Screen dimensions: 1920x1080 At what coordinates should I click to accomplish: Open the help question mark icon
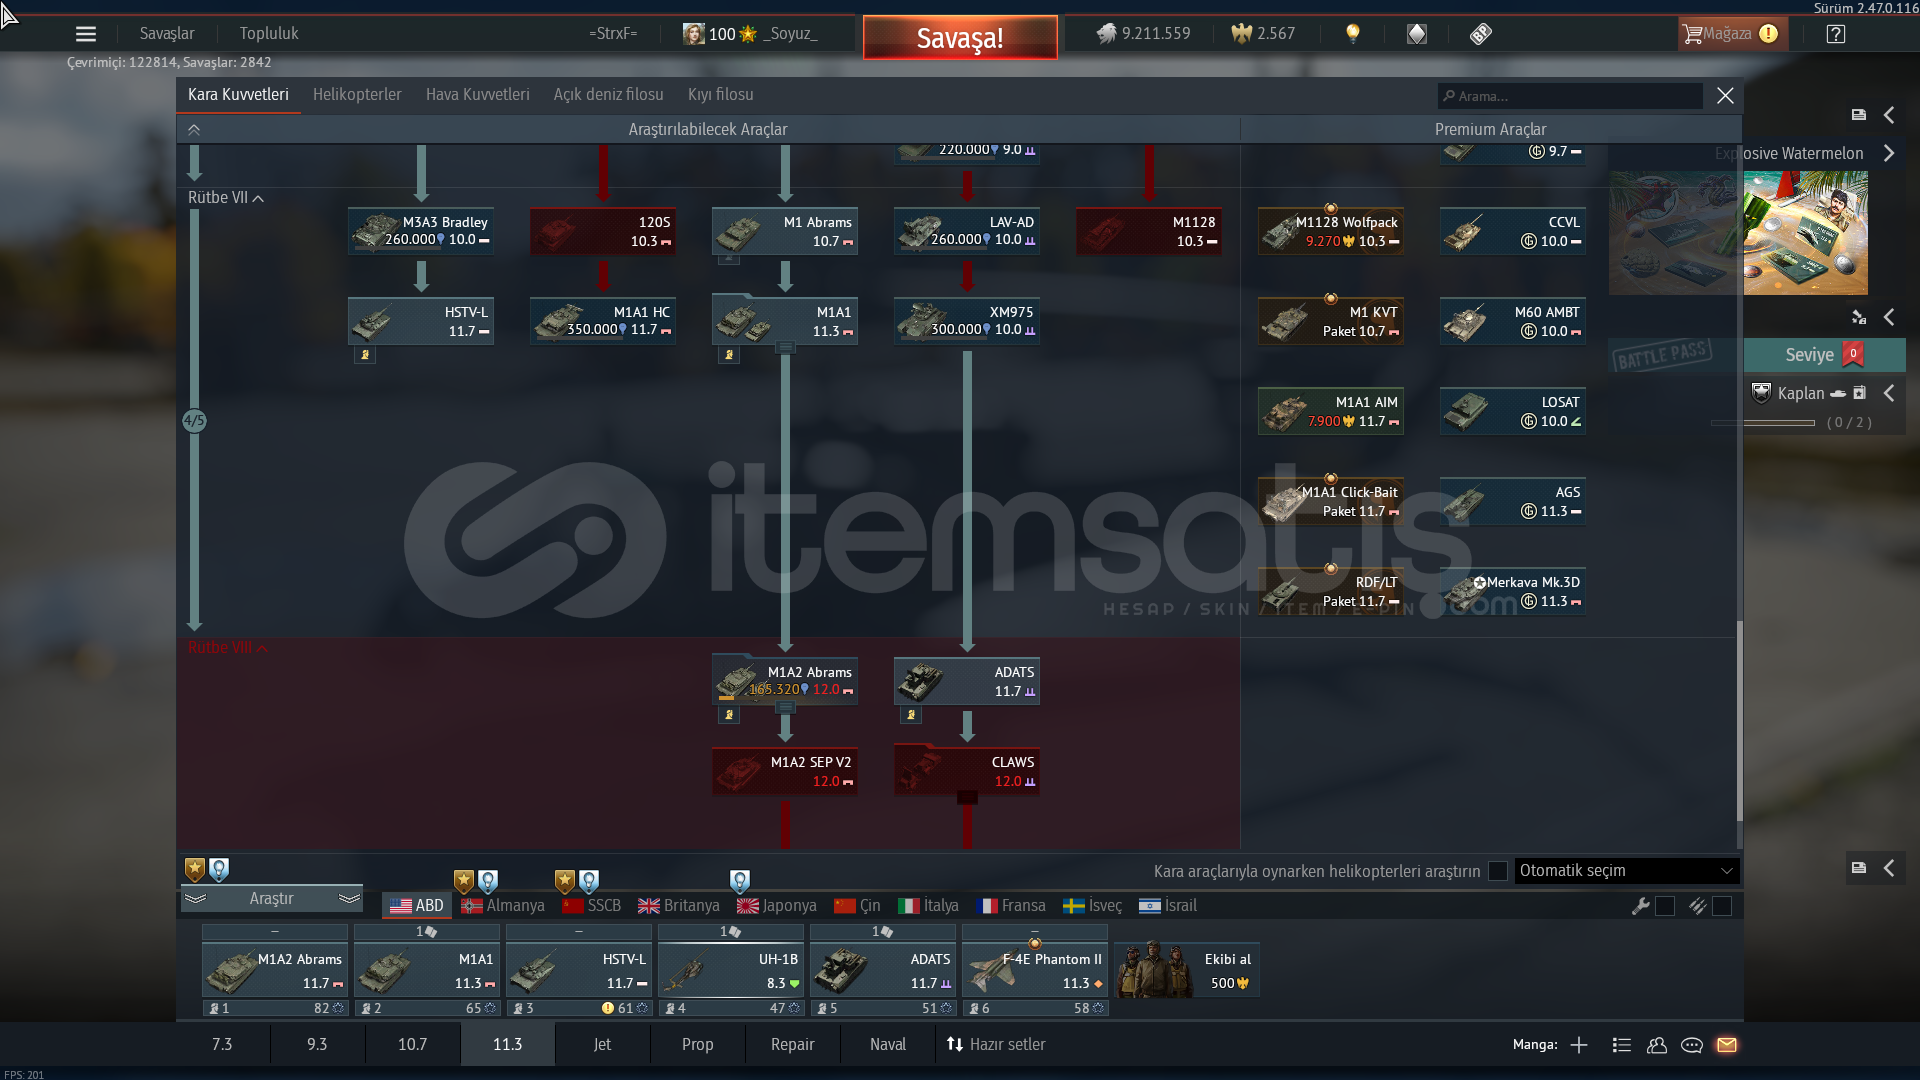point(1836,34)
